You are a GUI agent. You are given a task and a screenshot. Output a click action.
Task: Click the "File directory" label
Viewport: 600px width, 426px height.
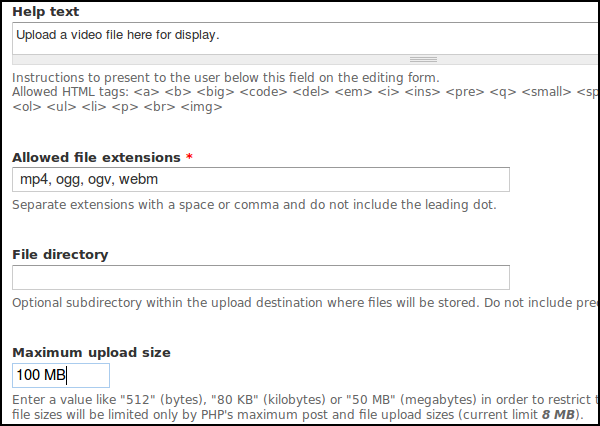60,255
